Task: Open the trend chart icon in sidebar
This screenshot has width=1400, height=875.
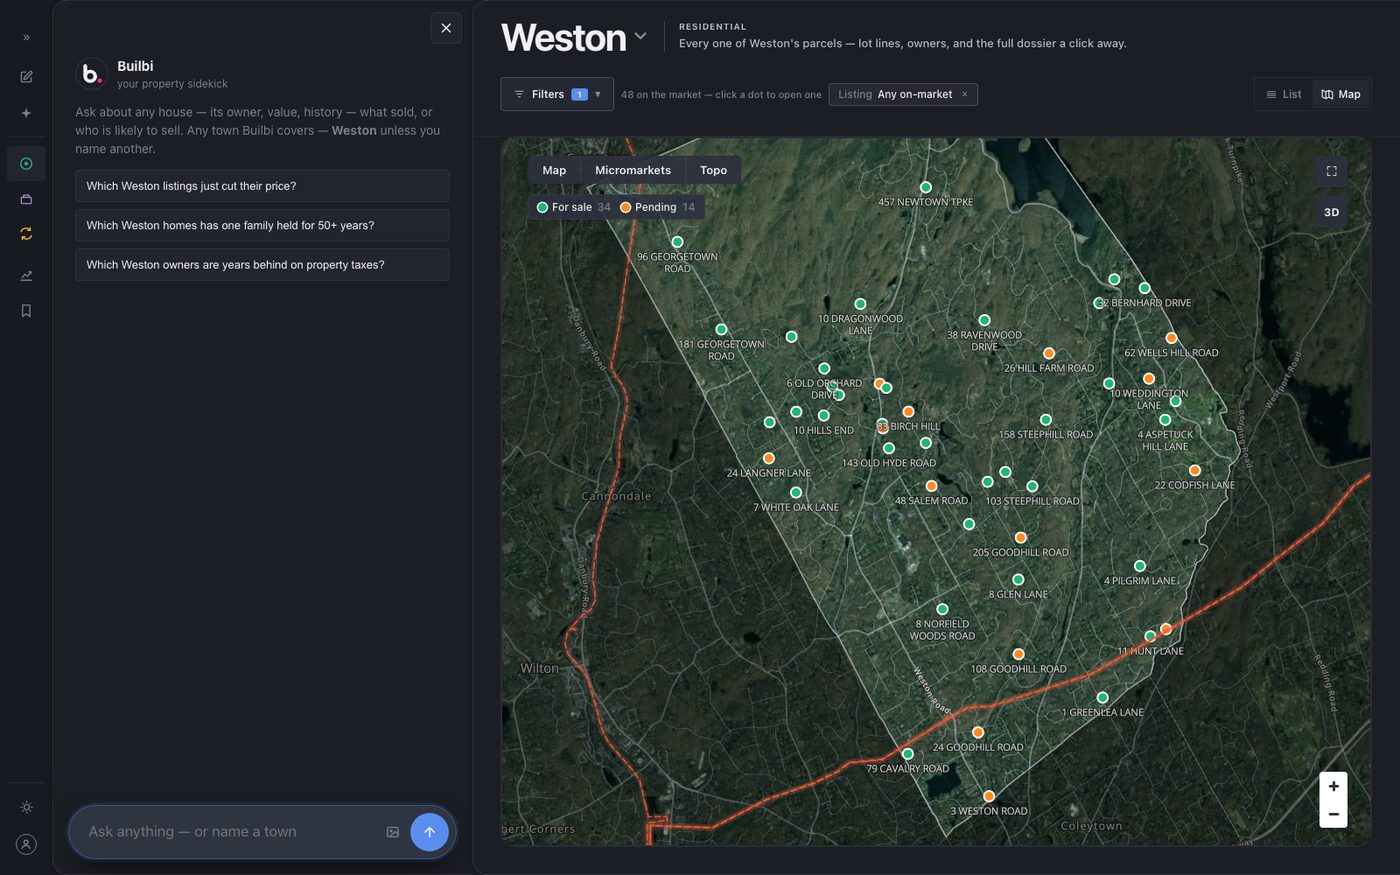Action: click(x=26, y=275)
